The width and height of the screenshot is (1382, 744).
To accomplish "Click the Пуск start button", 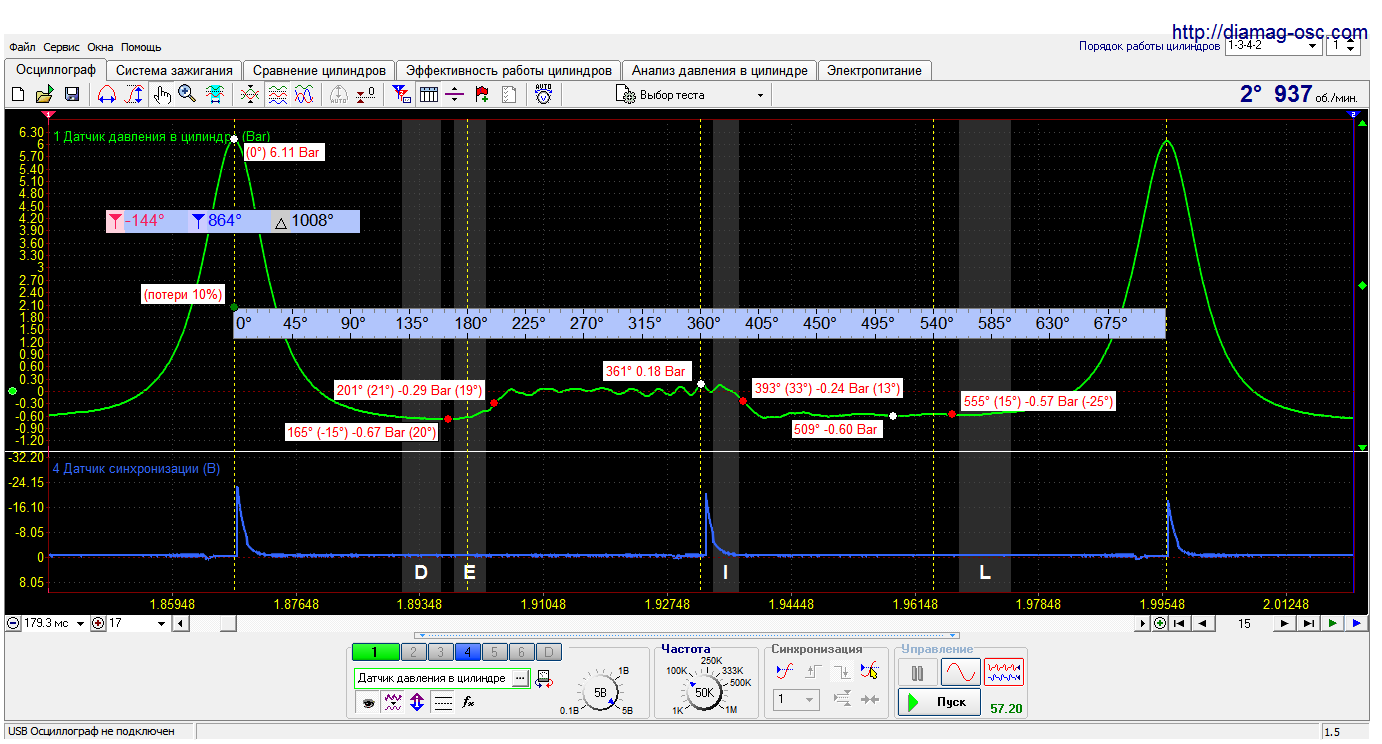I will tap(938, 702).
